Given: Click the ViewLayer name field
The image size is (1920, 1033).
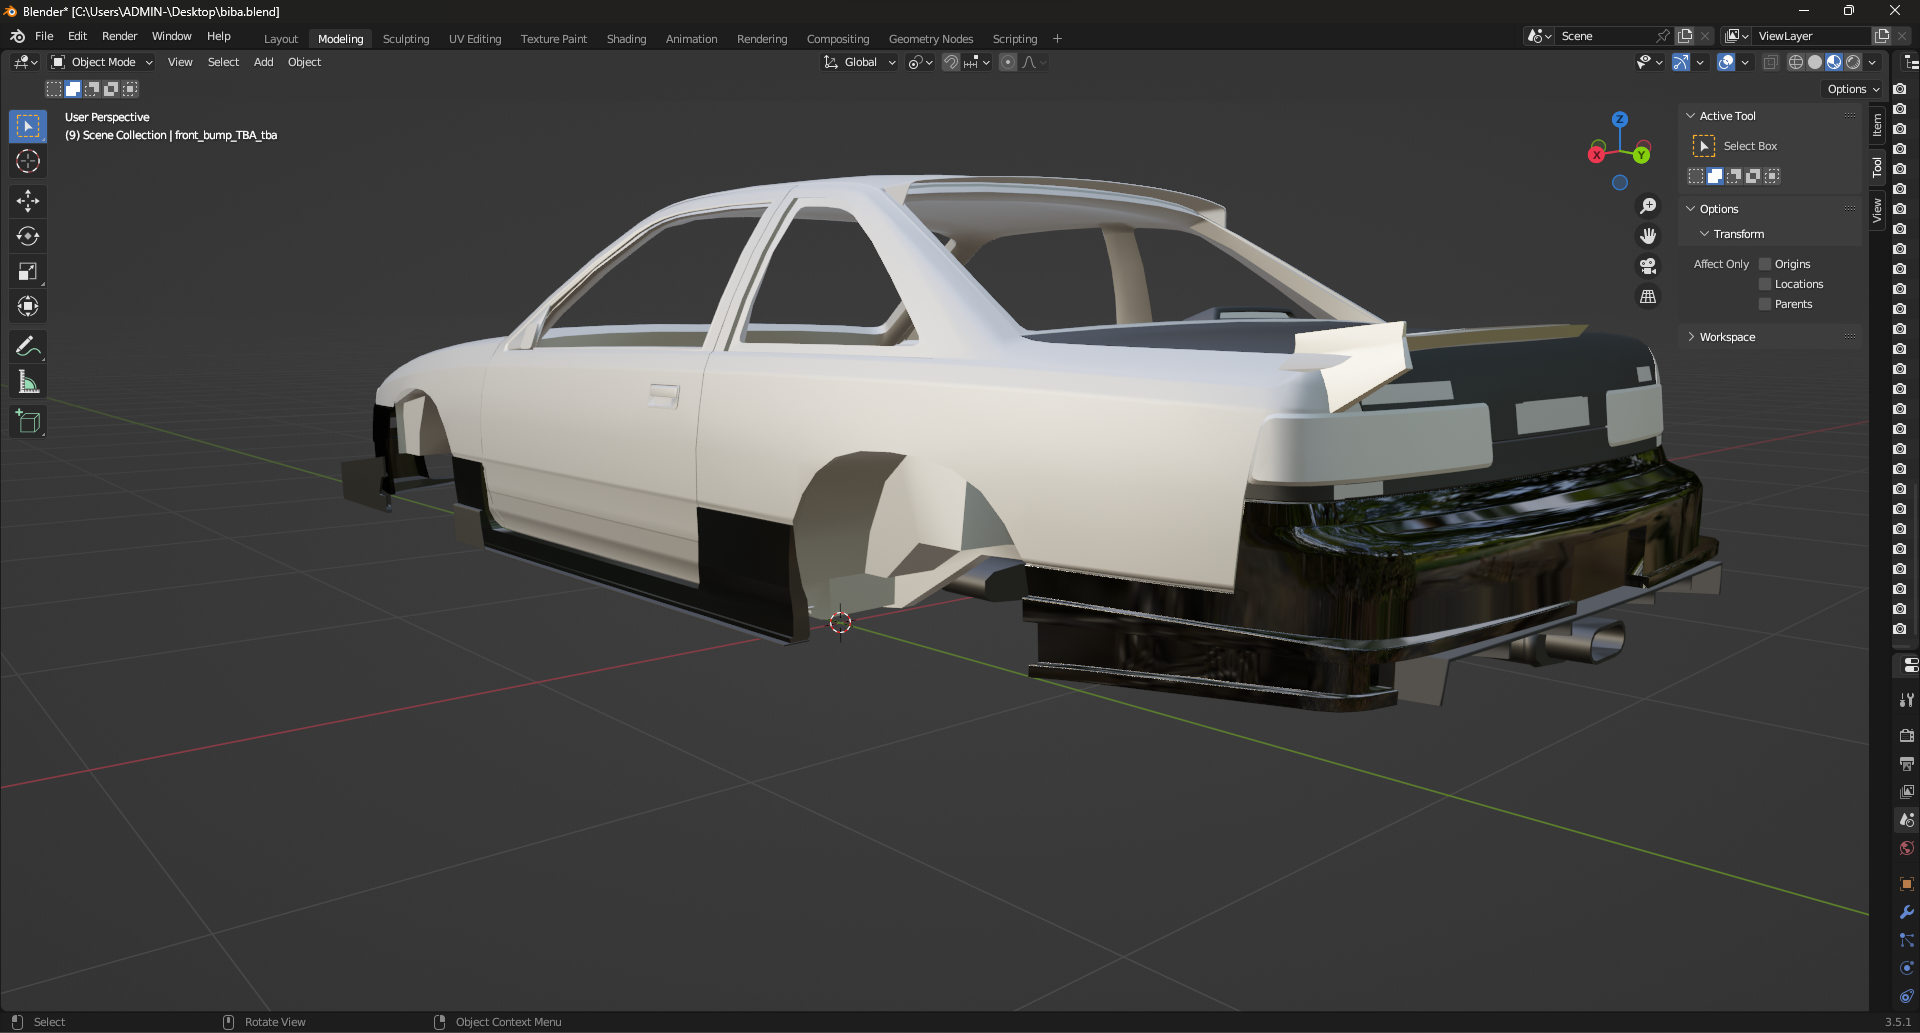Looking at the screenshot, I should point(1810,36).
